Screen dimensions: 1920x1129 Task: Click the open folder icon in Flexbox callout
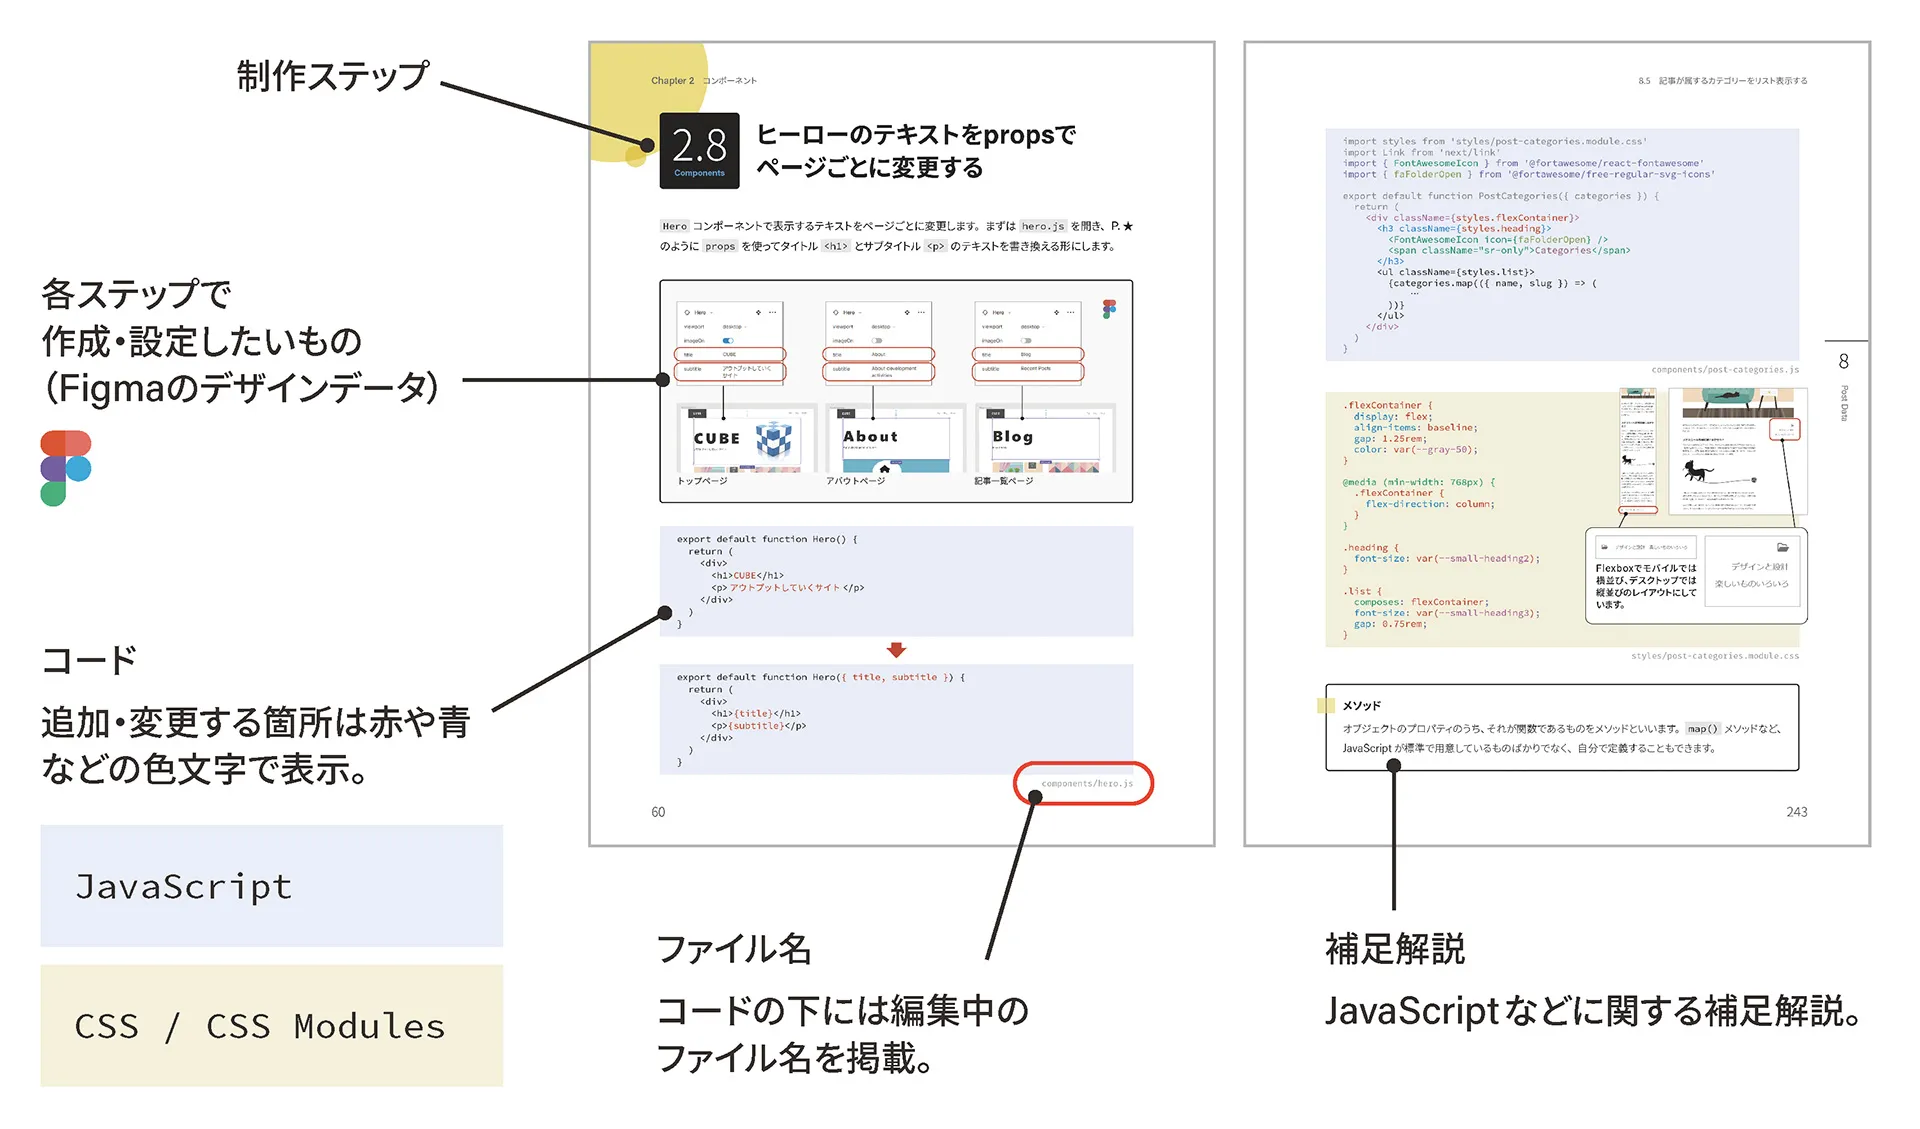coord(1782,547)
